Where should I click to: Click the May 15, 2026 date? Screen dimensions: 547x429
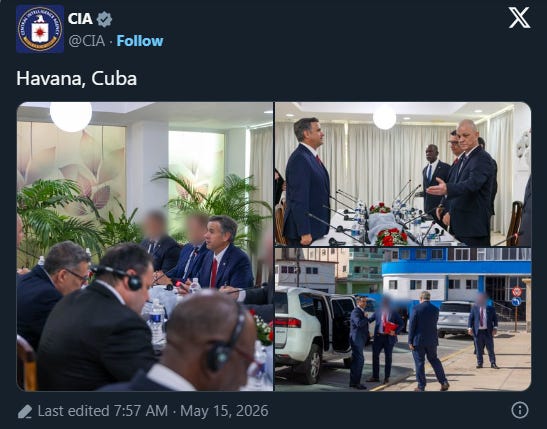224,411
